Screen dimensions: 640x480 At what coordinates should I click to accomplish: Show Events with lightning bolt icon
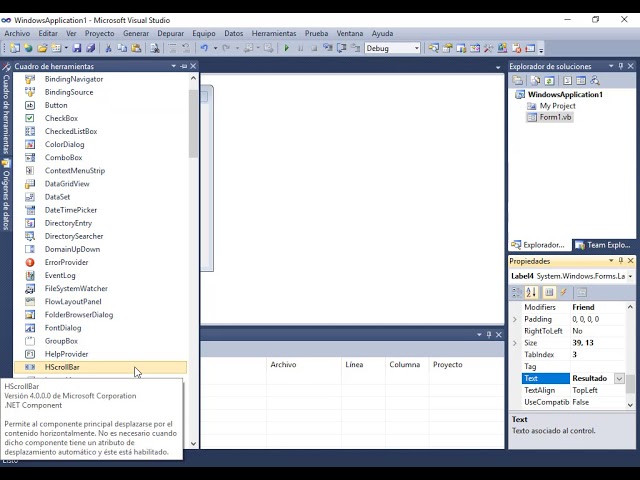(564, 292)
